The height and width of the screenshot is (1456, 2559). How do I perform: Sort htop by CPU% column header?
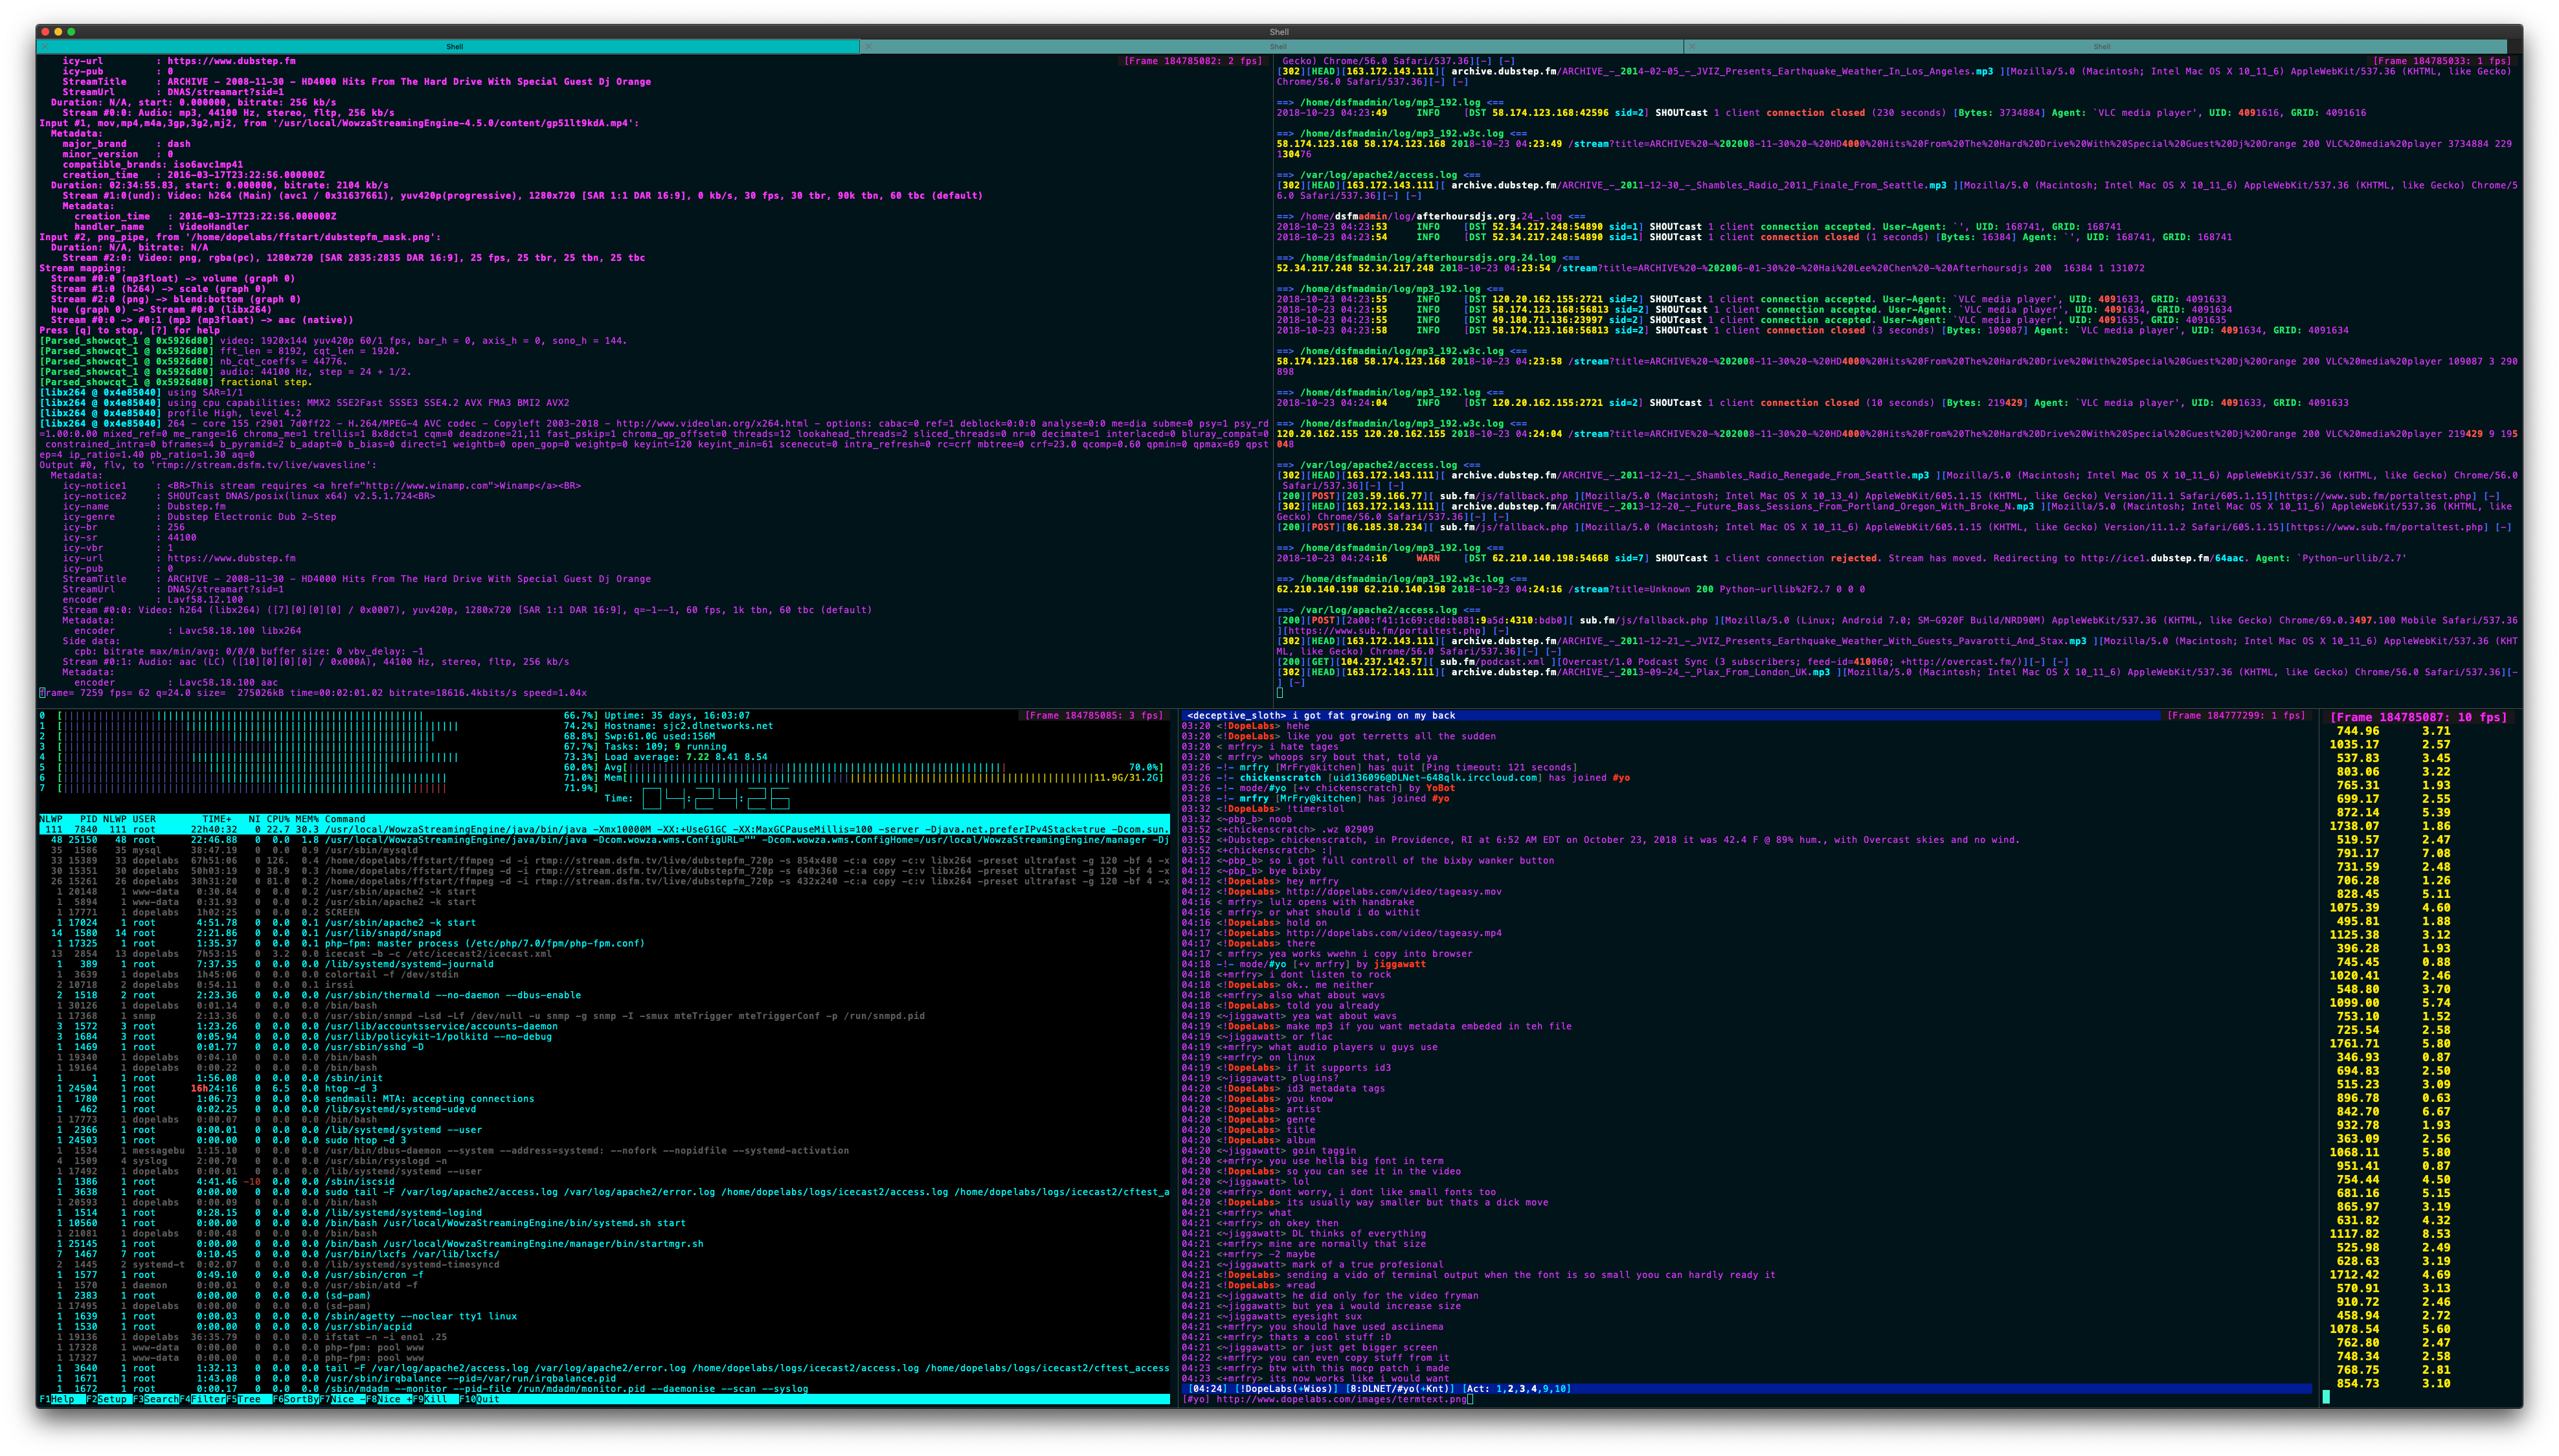tap(277, 819)
